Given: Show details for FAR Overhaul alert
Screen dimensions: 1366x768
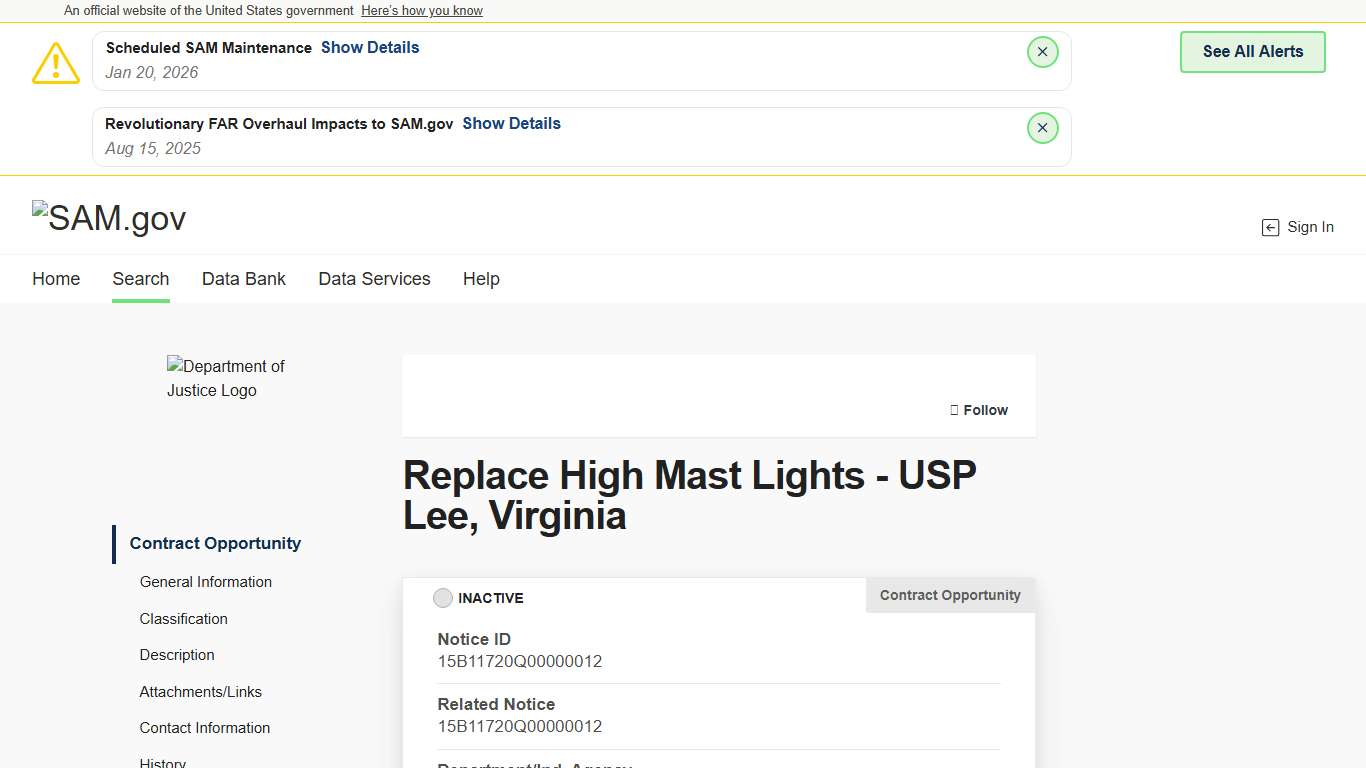Looking at the screenshot, I should [511, 124].
